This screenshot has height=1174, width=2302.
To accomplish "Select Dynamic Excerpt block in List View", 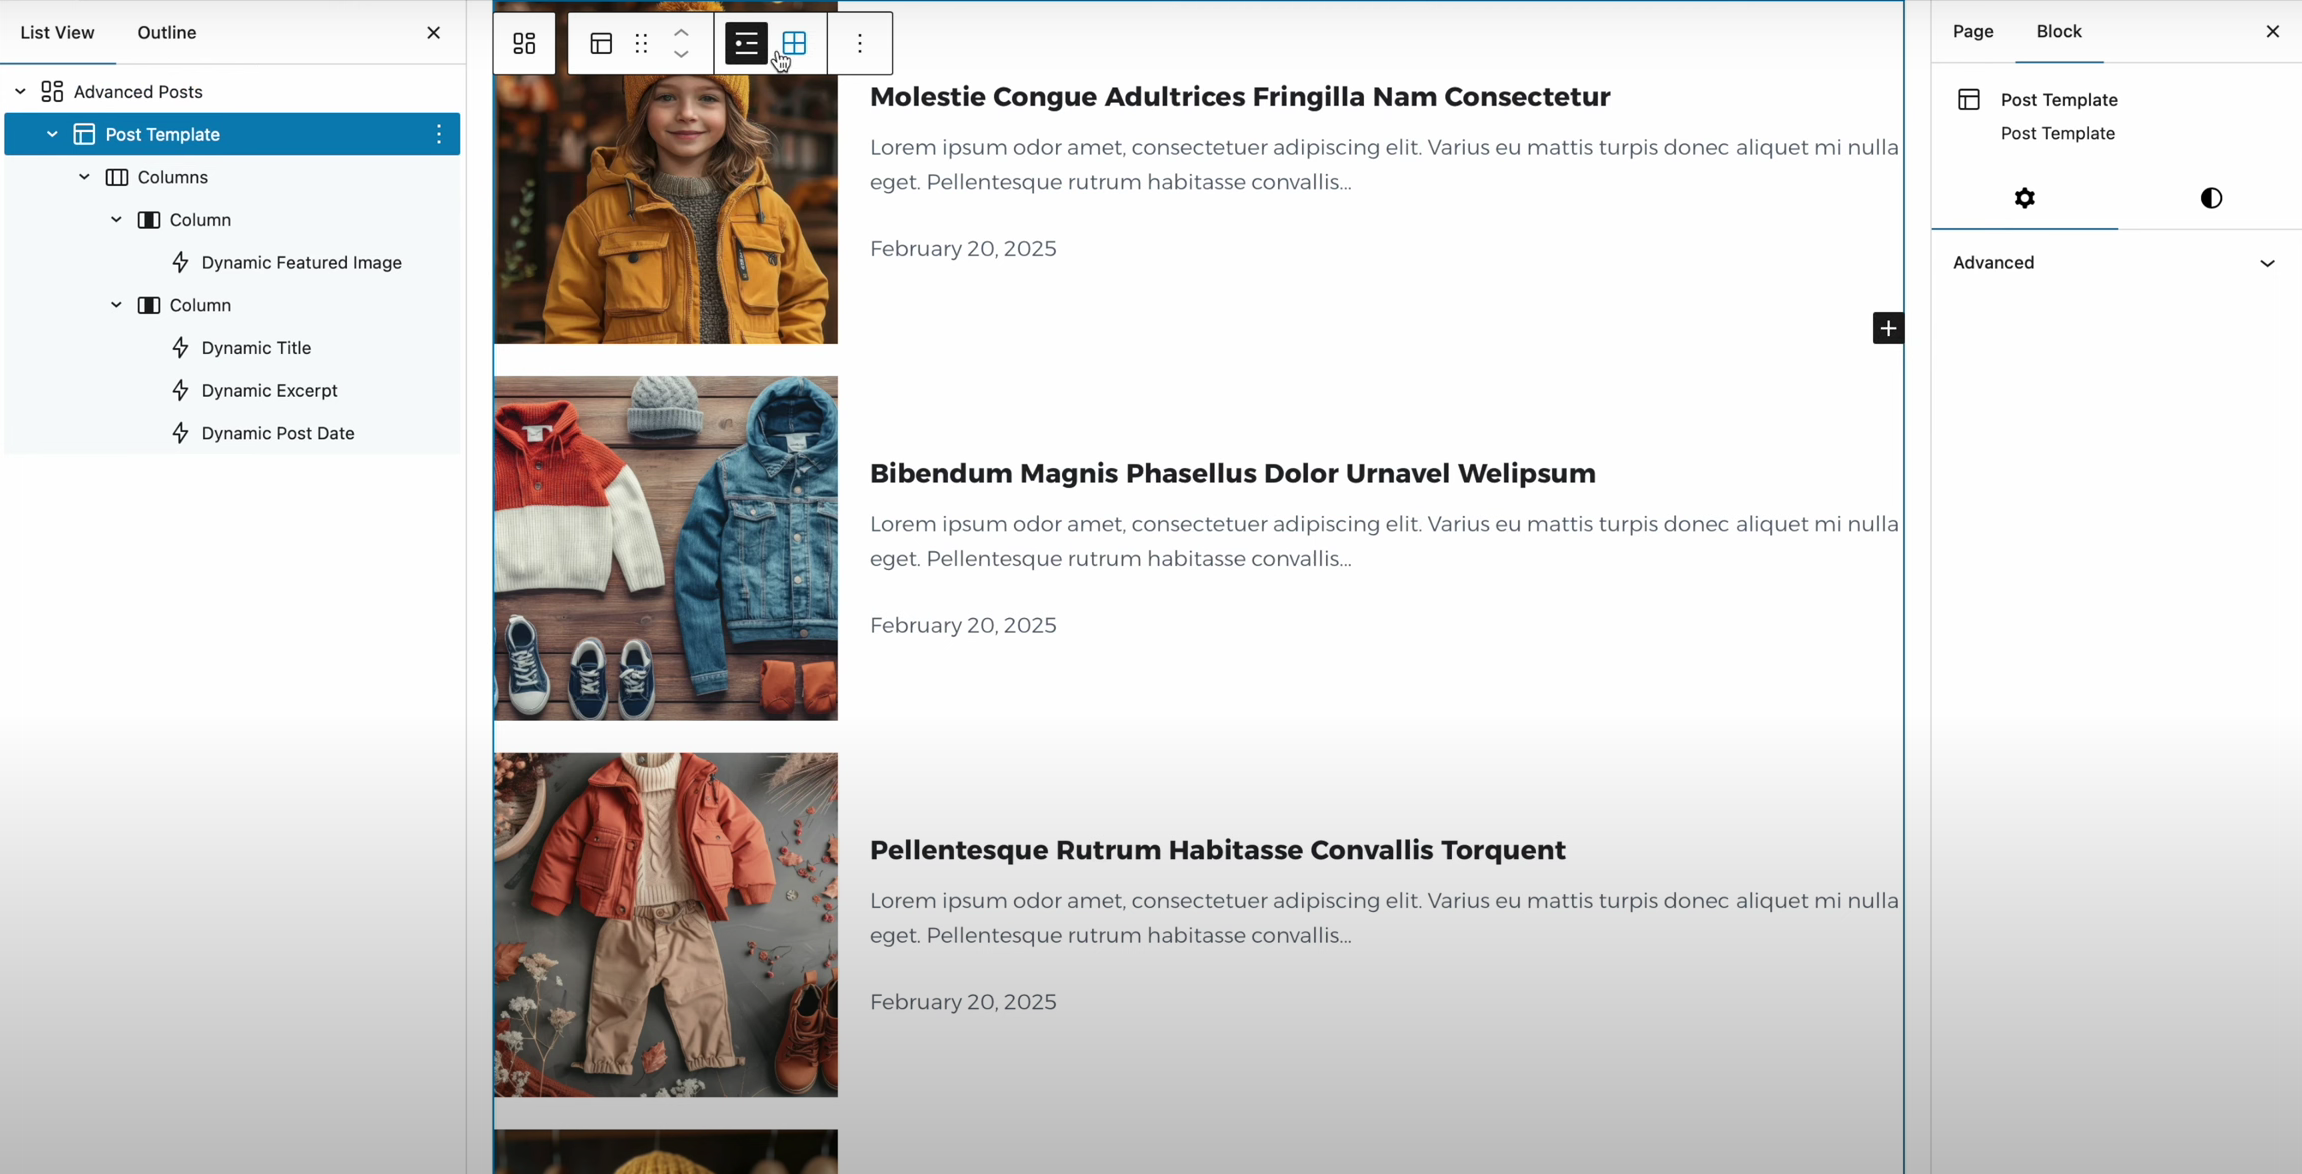I will [269, 390].
